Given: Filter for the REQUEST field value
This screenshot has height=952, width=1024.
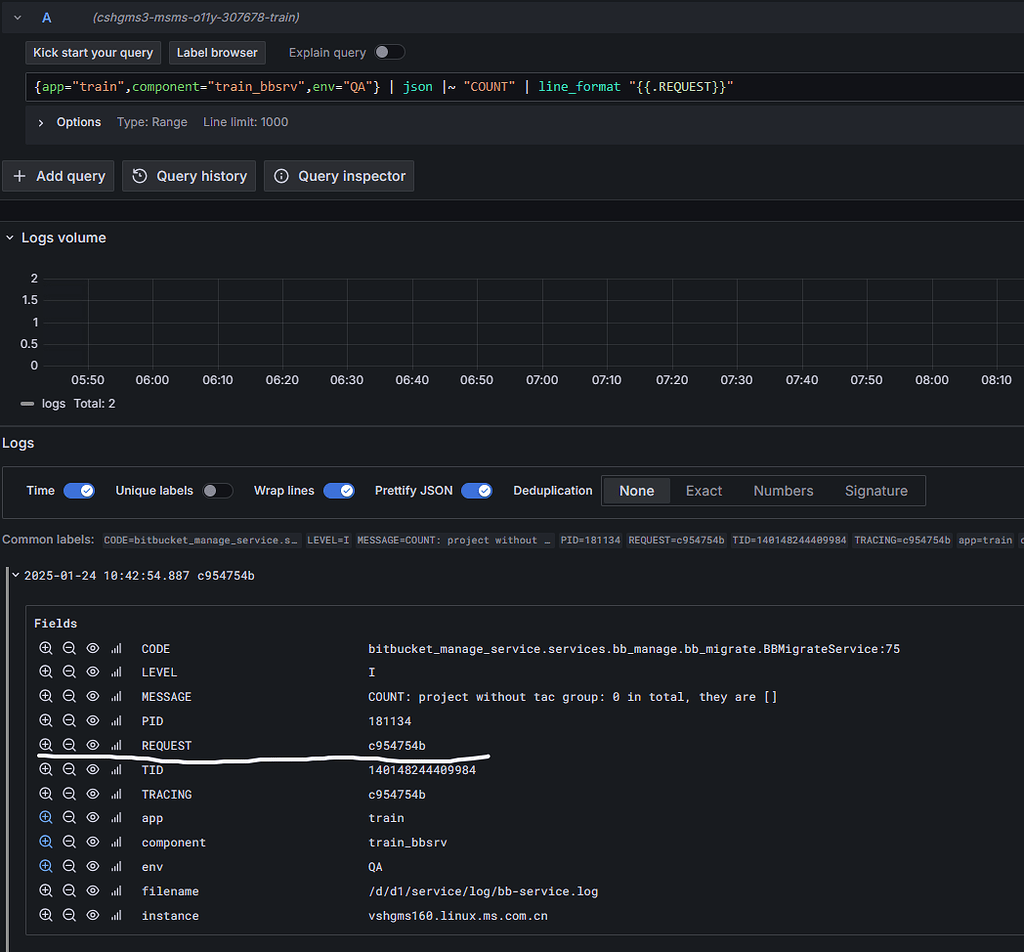Looking at the screenshot, I should pyautogui.click(x=46, y=745).
